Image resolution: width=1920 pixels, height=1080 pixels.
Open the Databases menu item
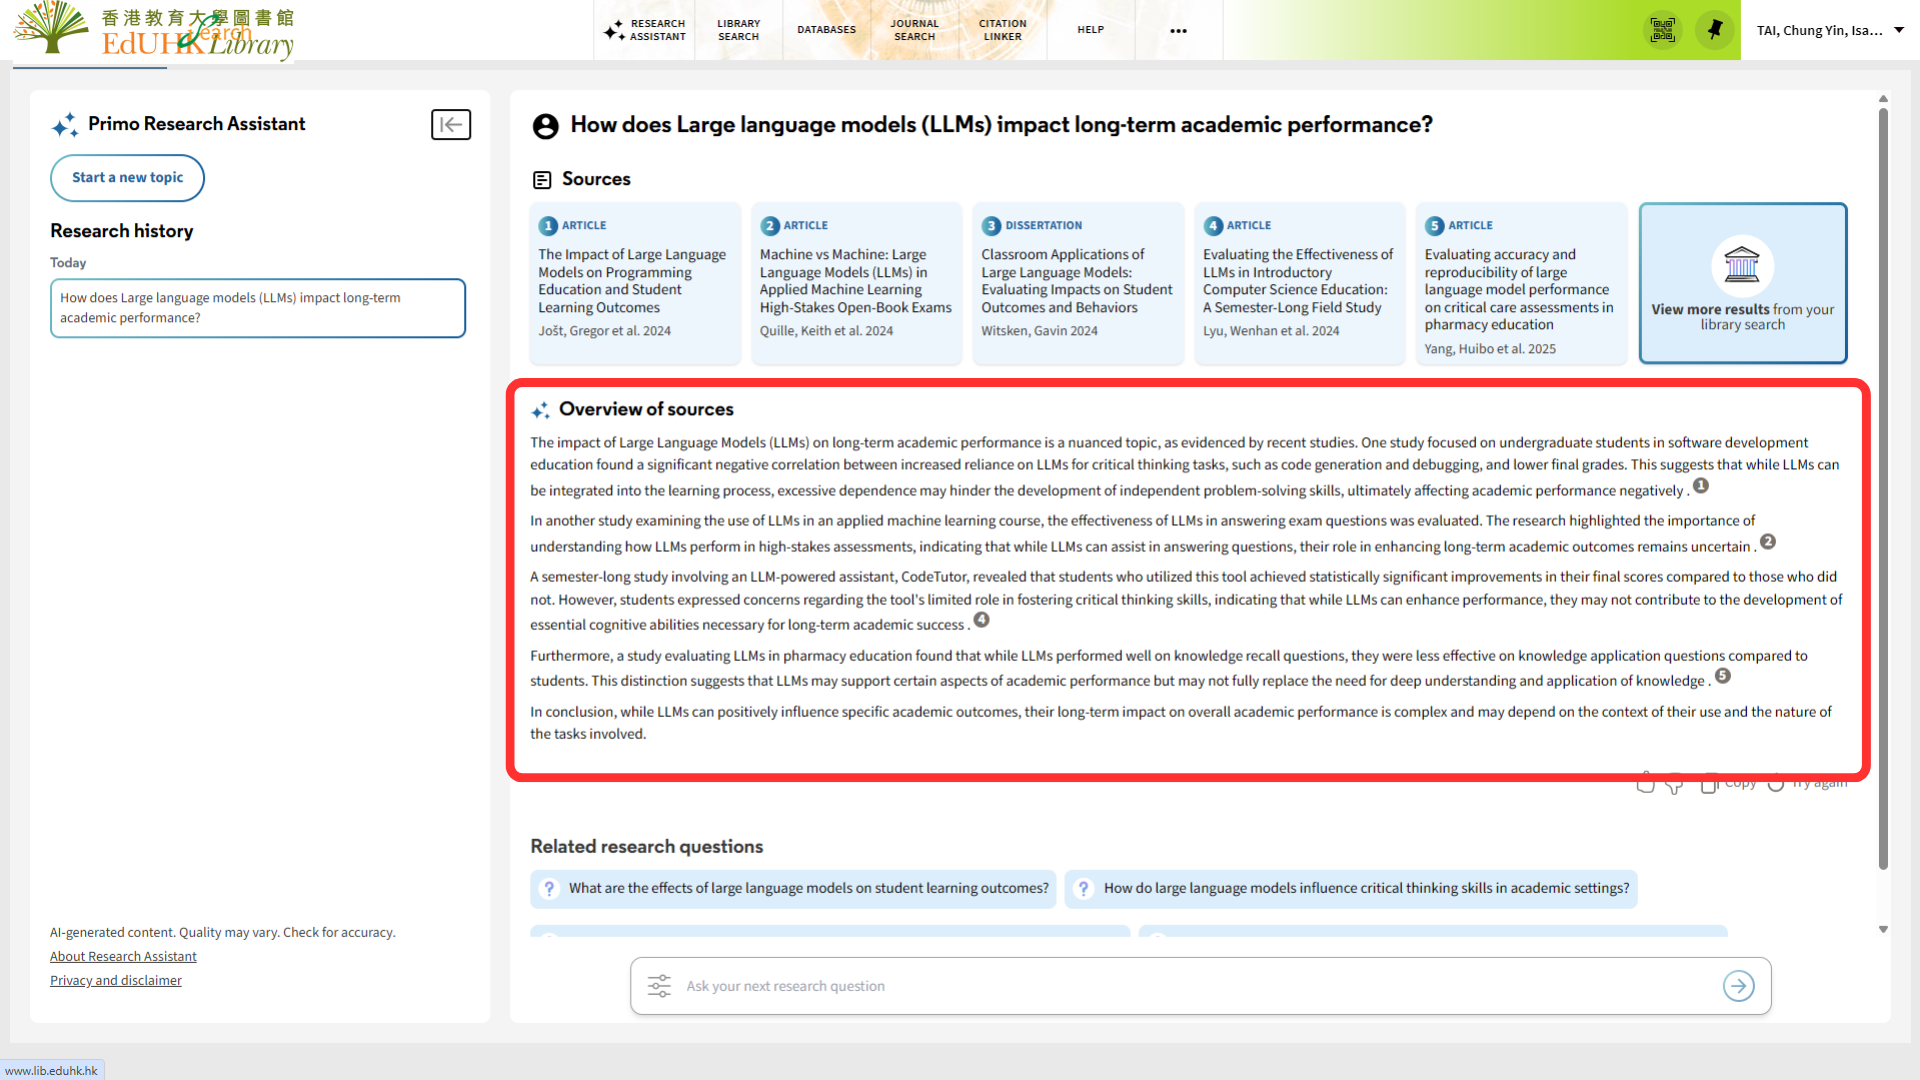click(826, 30)
